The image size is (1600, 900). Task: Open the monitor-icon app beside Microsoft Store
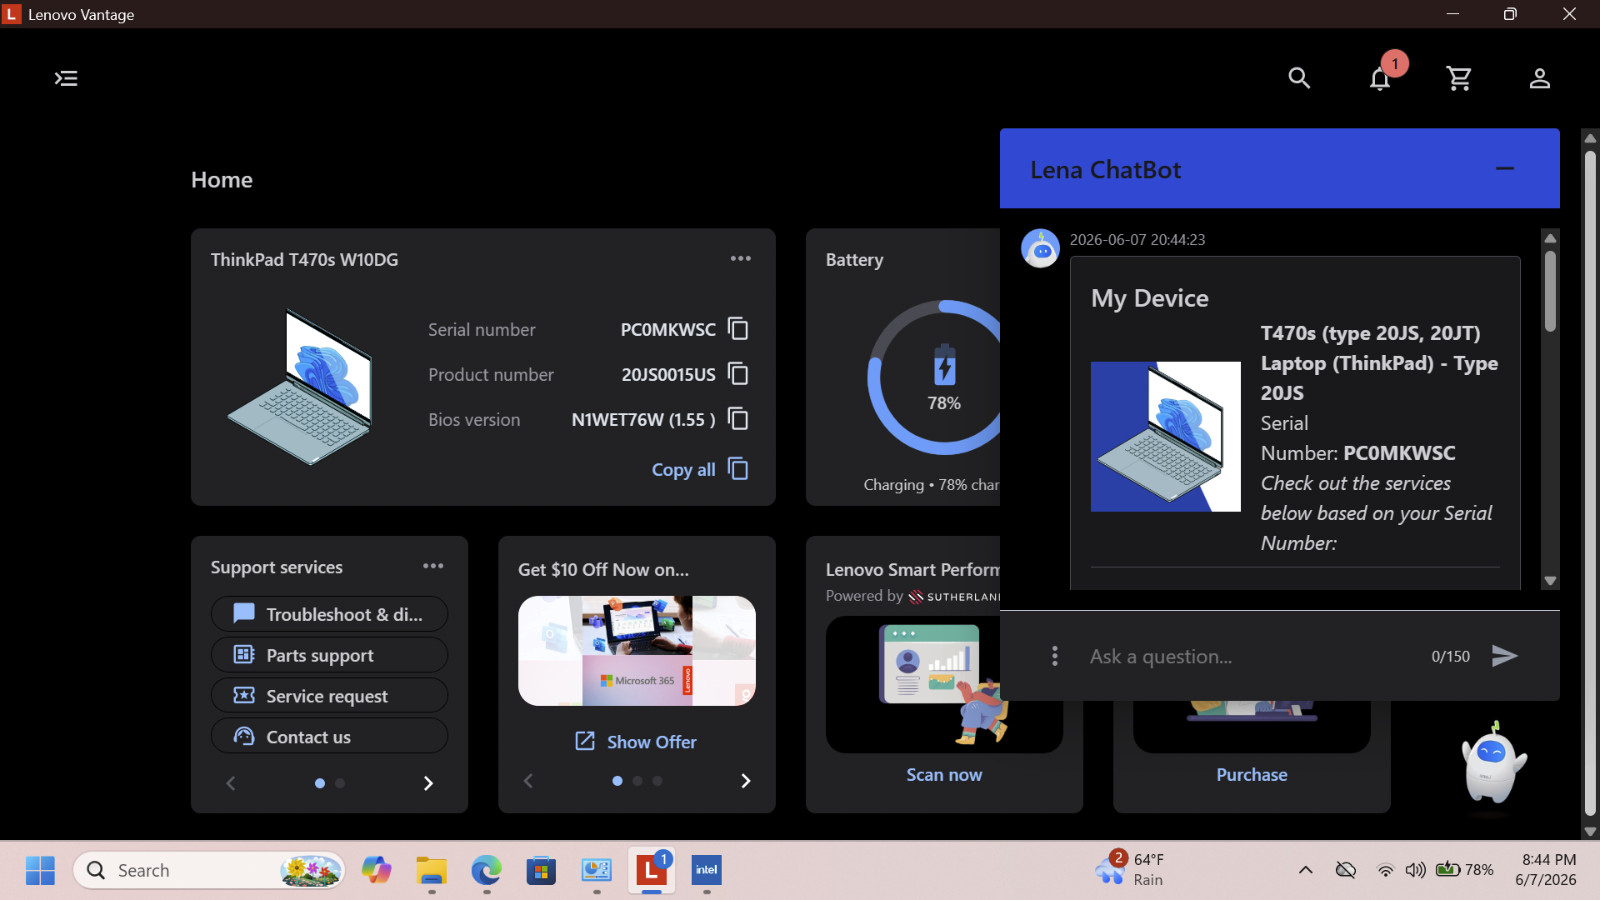pos(596,871)
